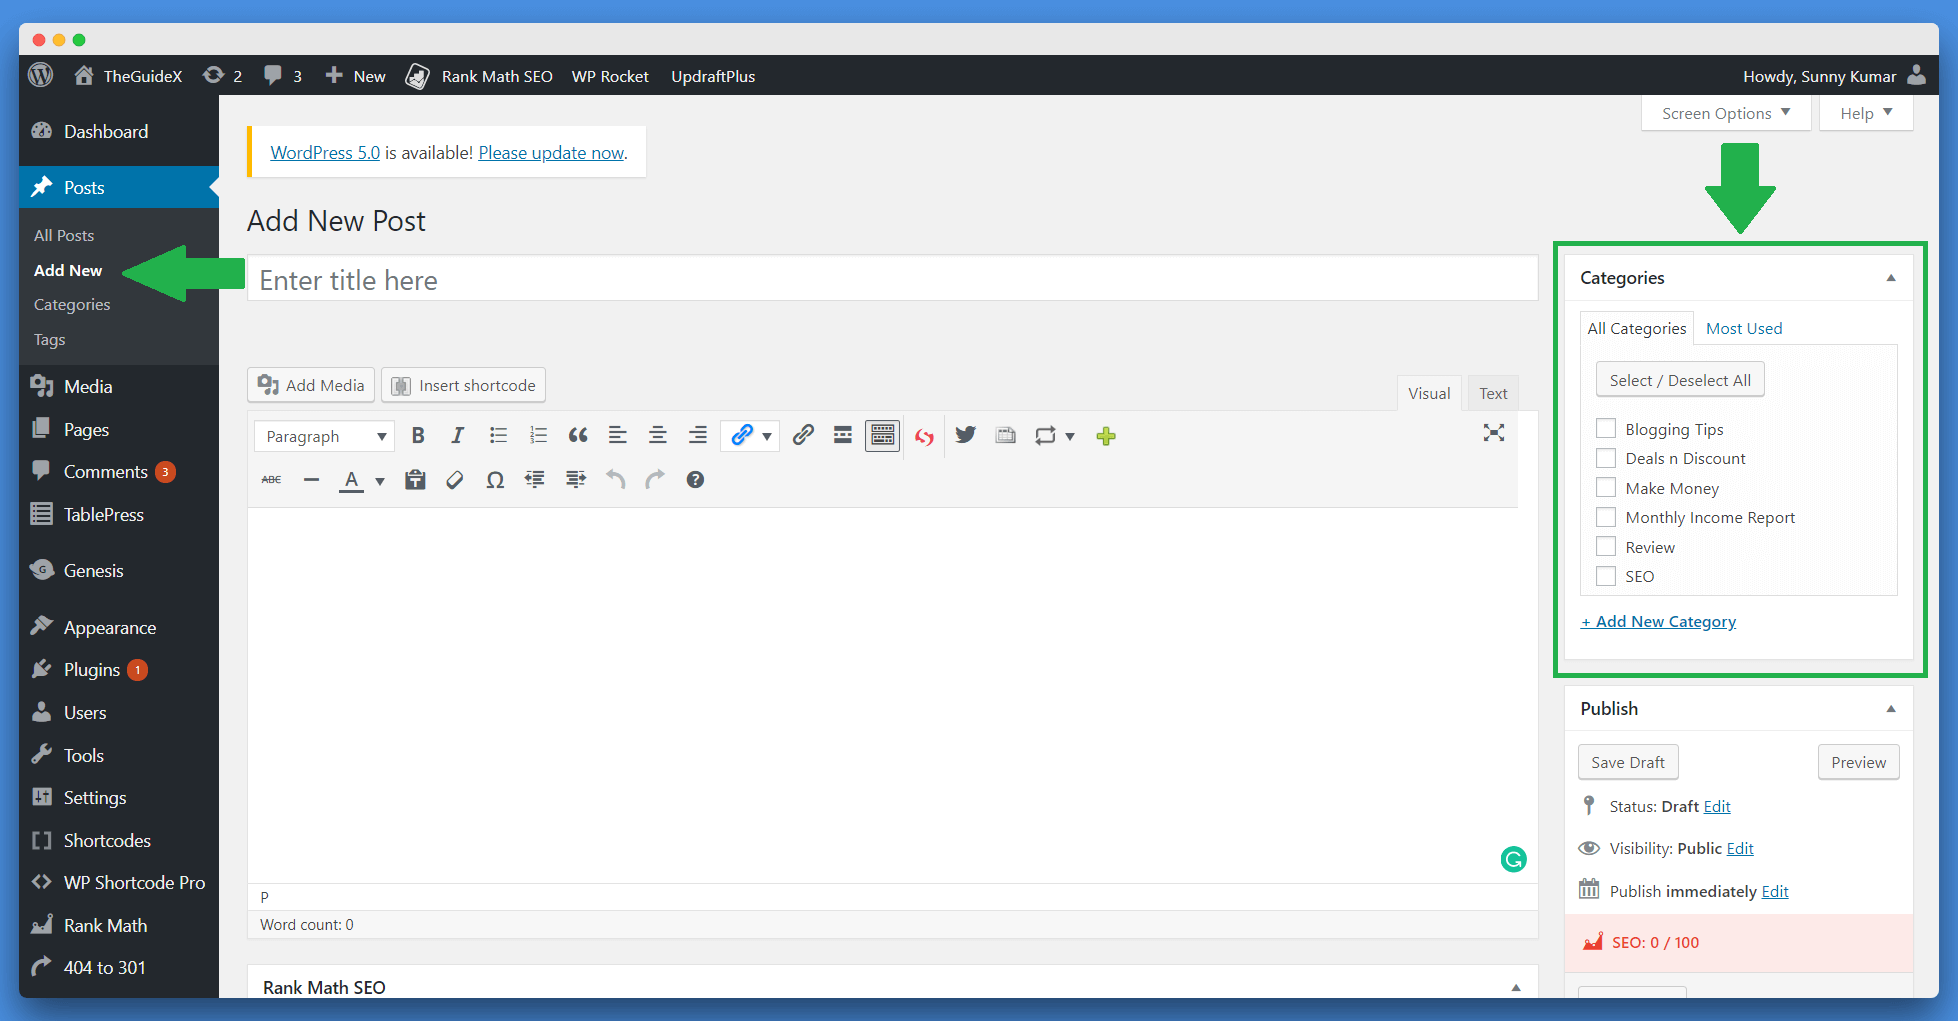1958x1021 pixels.
Task: Increase indent of the paragraph
Action: (x=576, y=480)
